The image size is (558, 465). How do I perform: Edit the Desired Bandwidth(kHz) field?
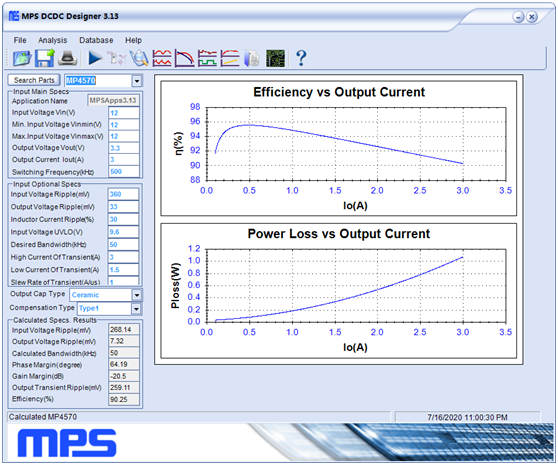(123, 245)
